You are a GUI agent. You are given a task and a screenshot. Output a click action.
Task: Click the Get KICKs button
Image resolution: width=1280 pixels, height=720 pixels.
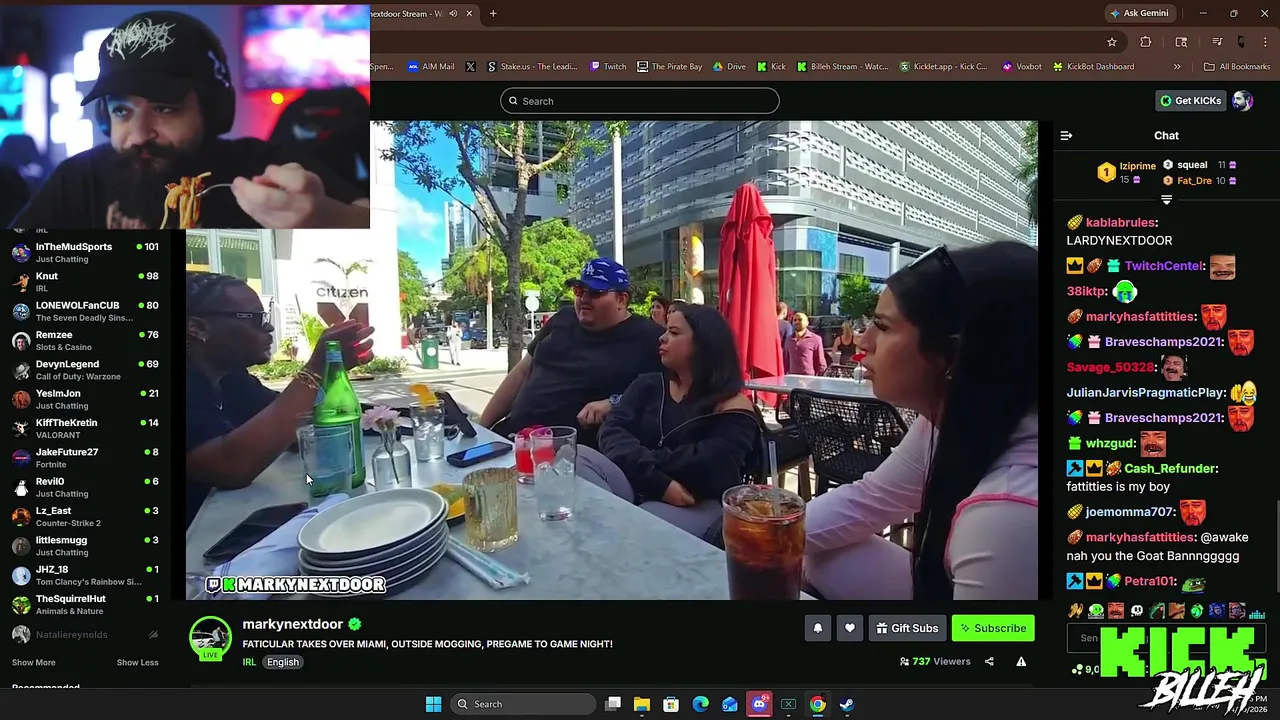1190,101
